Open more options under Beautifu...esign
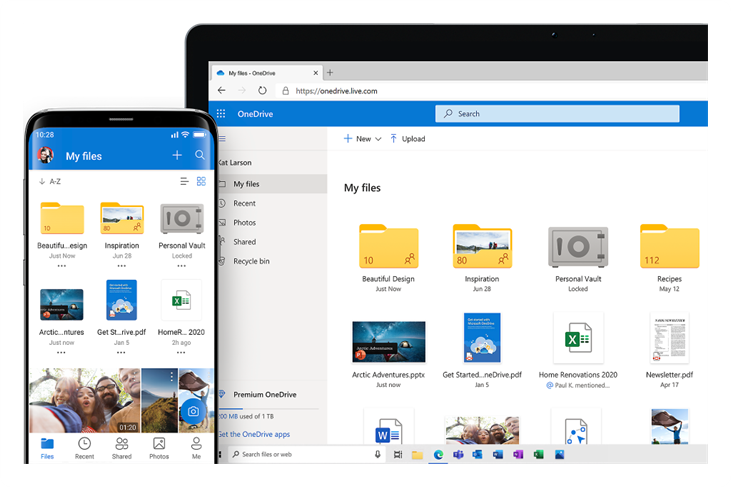The width and height of the screenshot is (731, 487). 62,266
